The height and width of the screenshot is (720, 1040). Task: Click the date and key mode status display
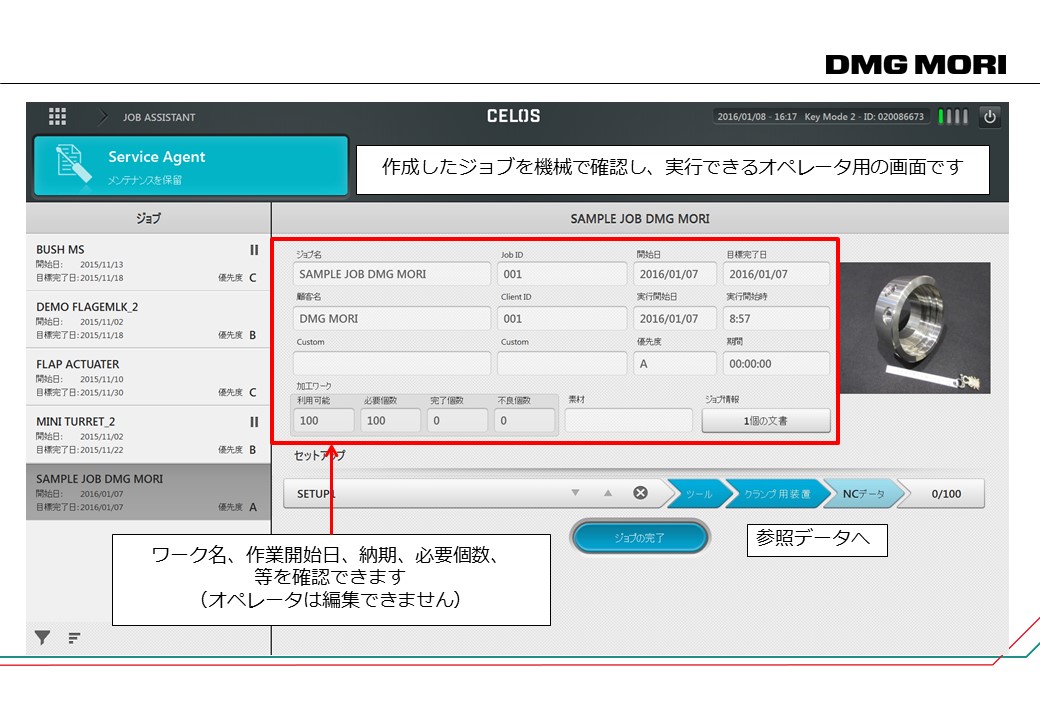coord(820,117)
